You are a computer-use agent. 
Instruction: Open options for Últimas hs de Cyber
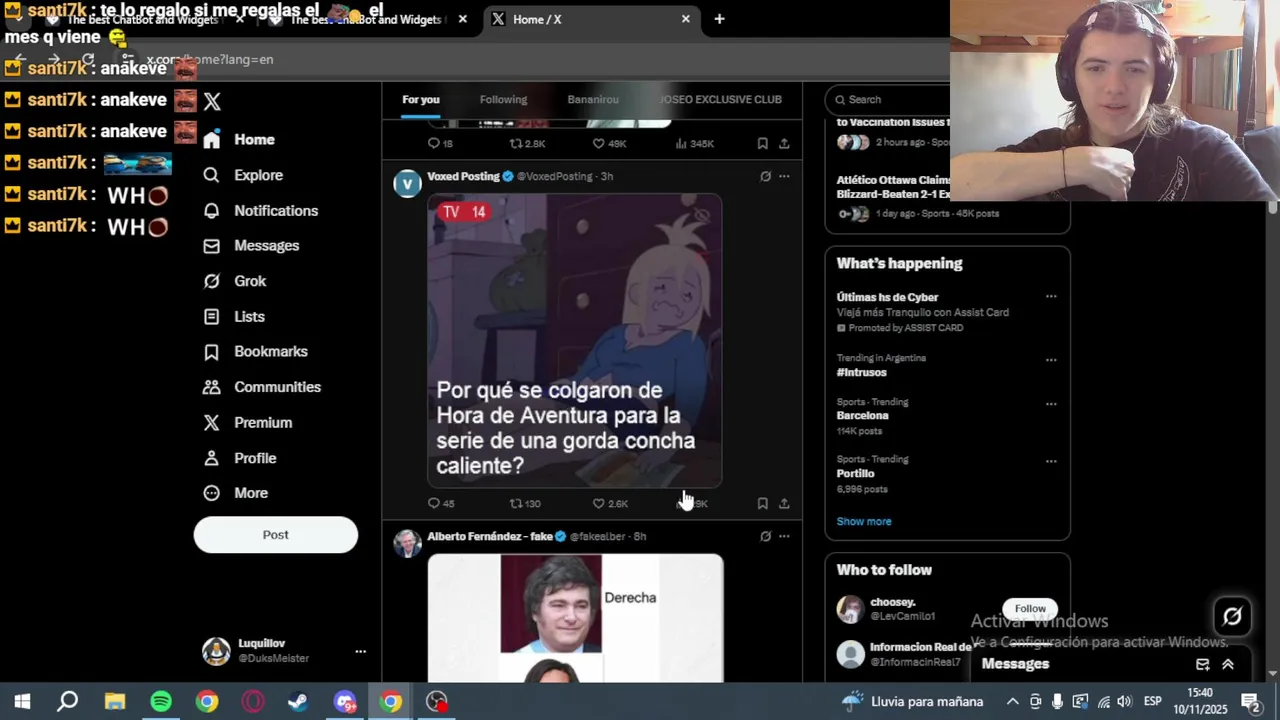point(1051,296)
